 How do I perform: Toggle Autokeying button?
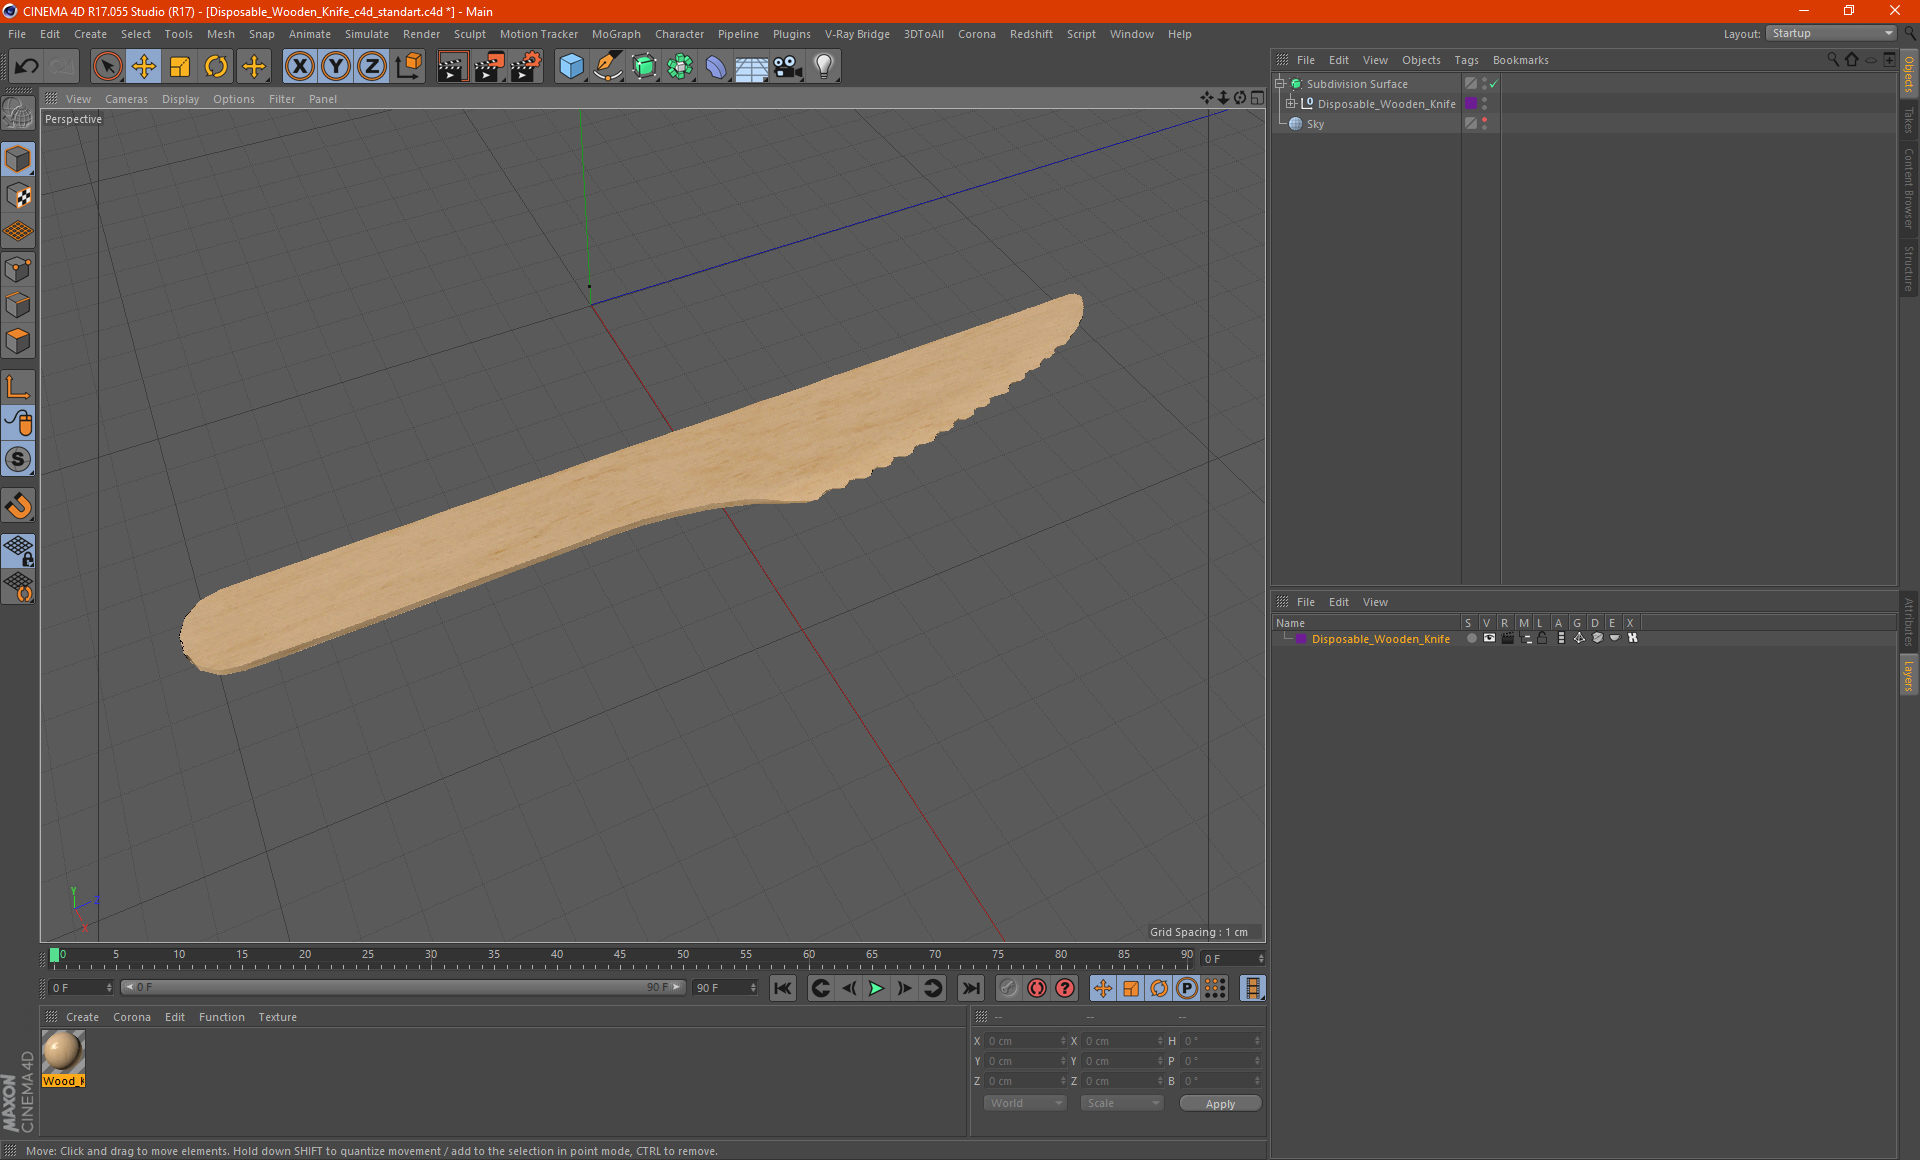point(1037,988)
